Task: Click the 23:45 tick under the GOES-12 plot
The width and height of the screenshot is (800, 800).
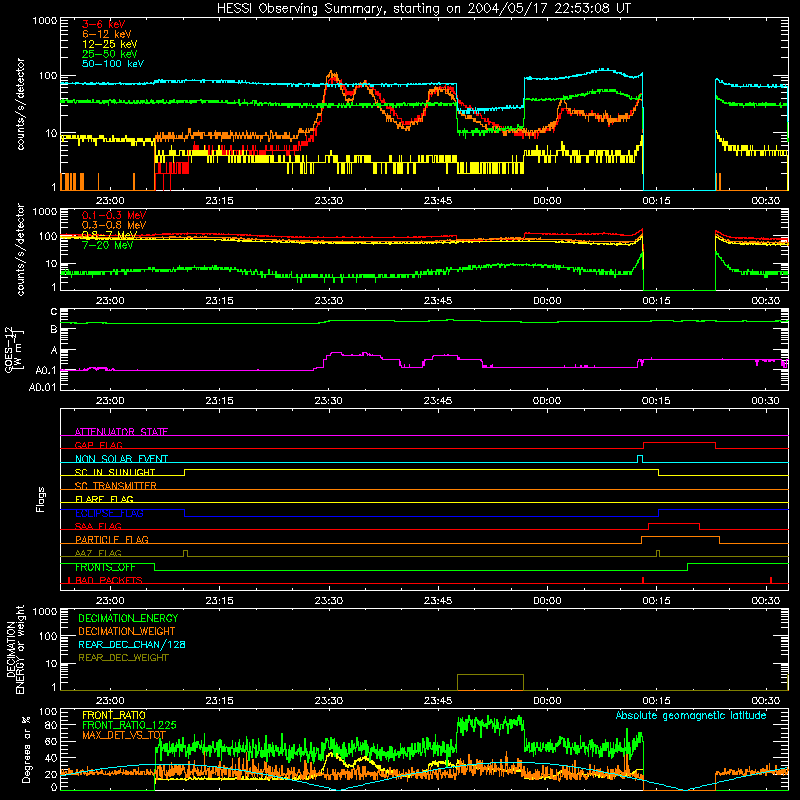Action: (x=438, y=401)
